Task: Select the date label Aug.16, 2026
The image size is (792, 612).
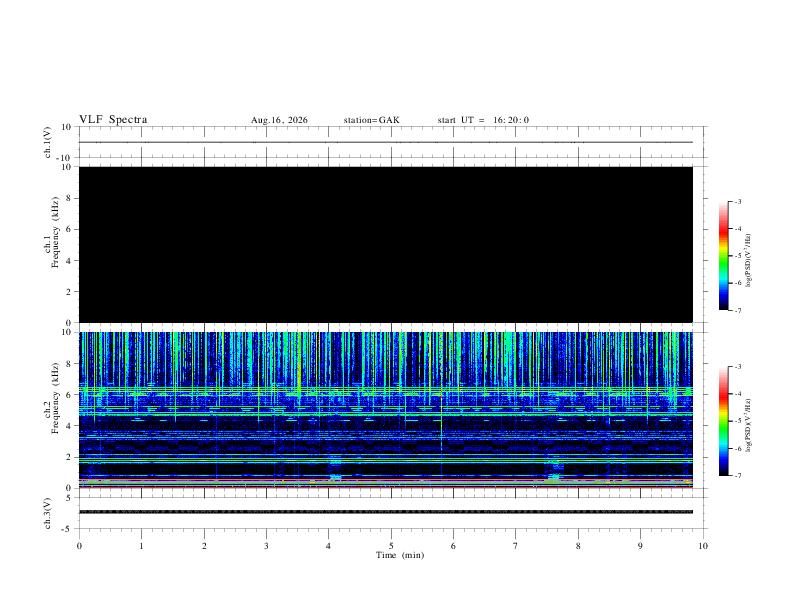Action: tap(279, 120)
